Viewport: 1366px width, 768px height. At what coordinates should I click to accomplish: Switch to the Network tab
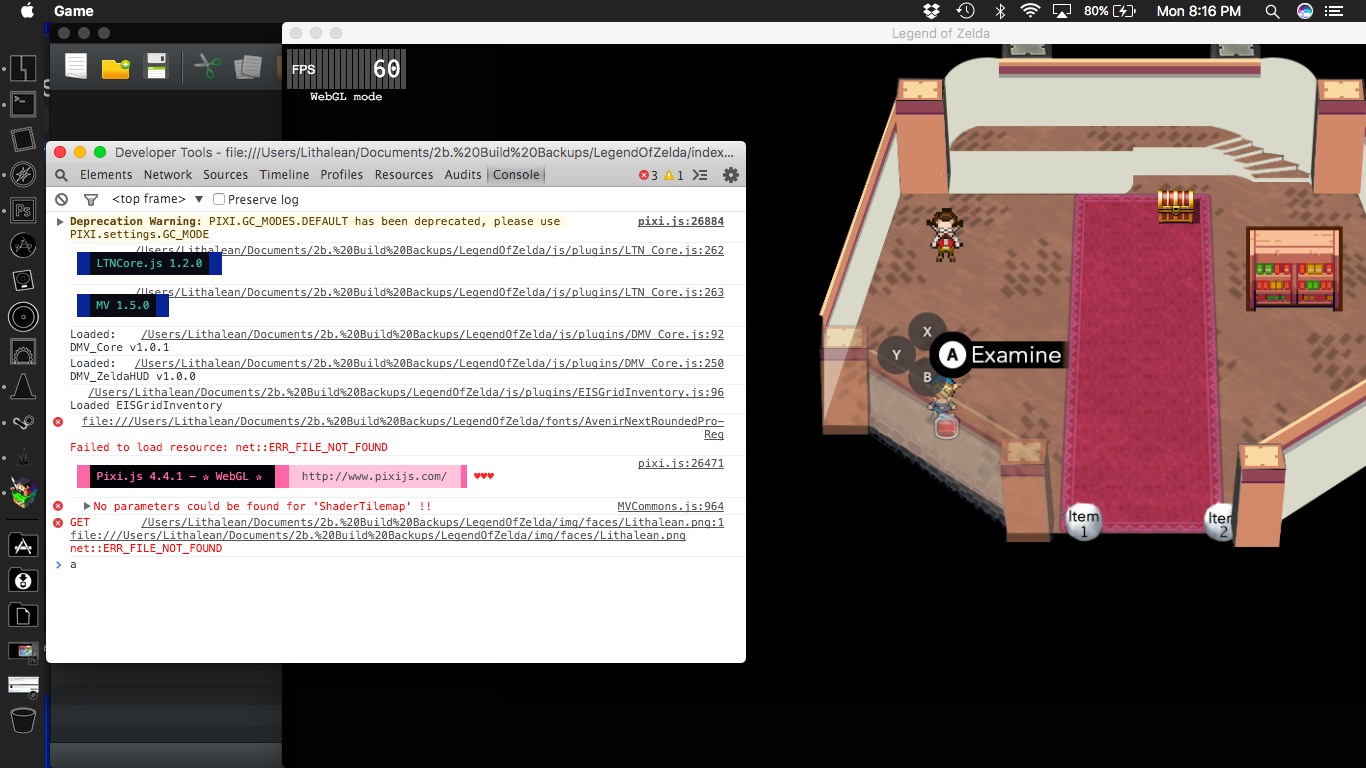pyautogui.click(x=168, y=175)
